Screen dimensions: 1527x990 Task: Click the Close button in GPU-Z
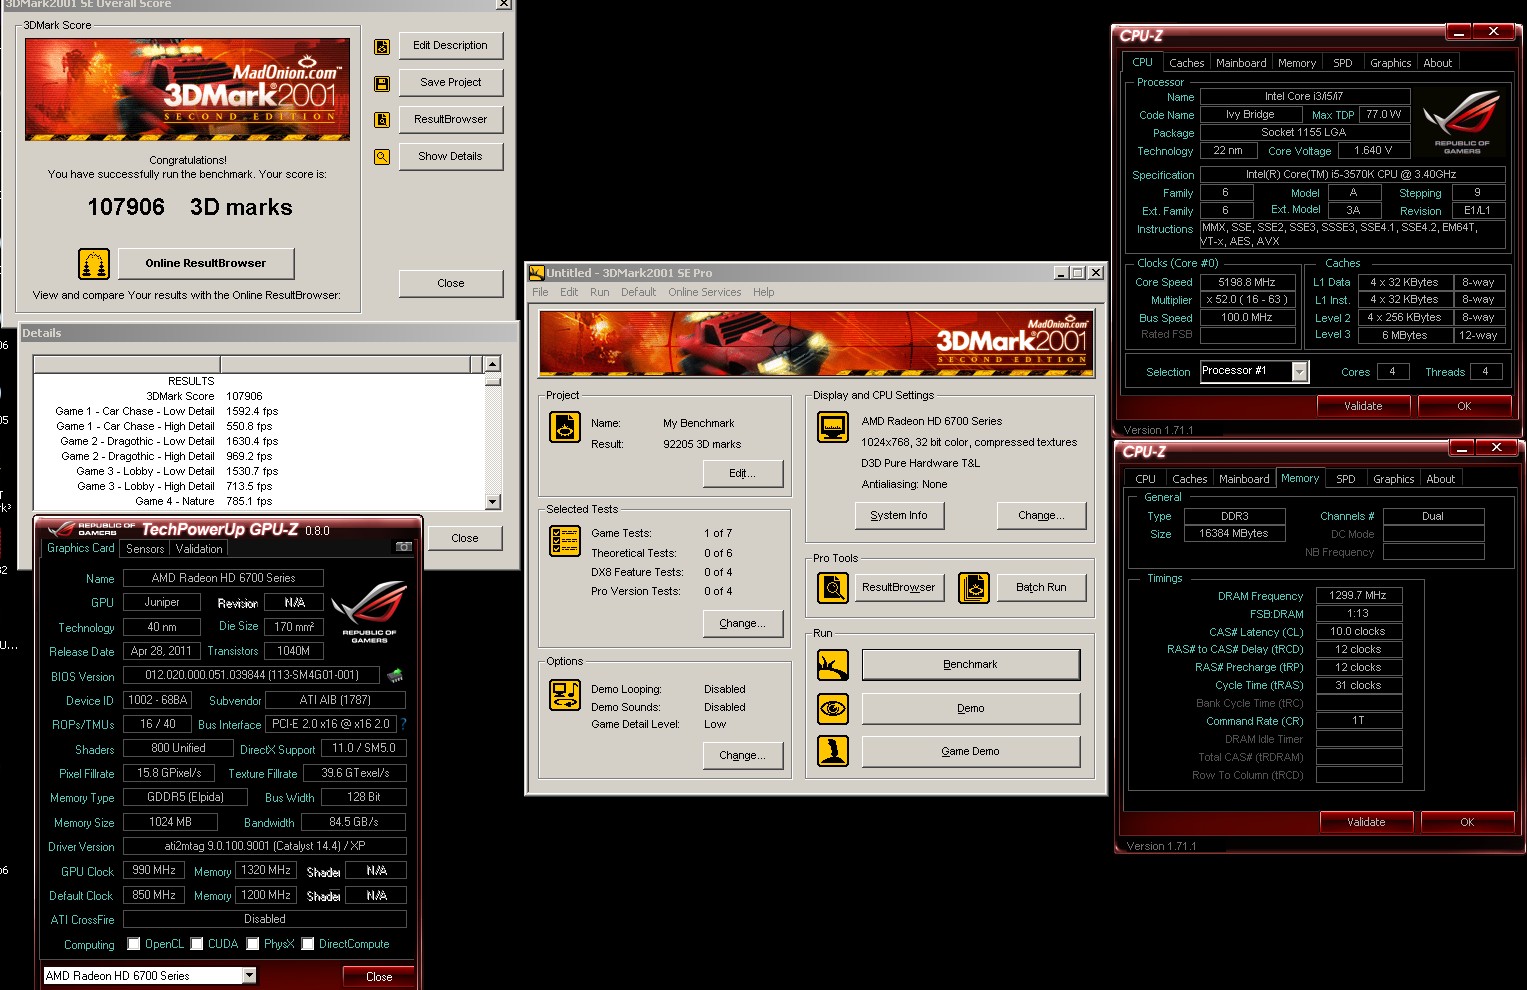379,977
